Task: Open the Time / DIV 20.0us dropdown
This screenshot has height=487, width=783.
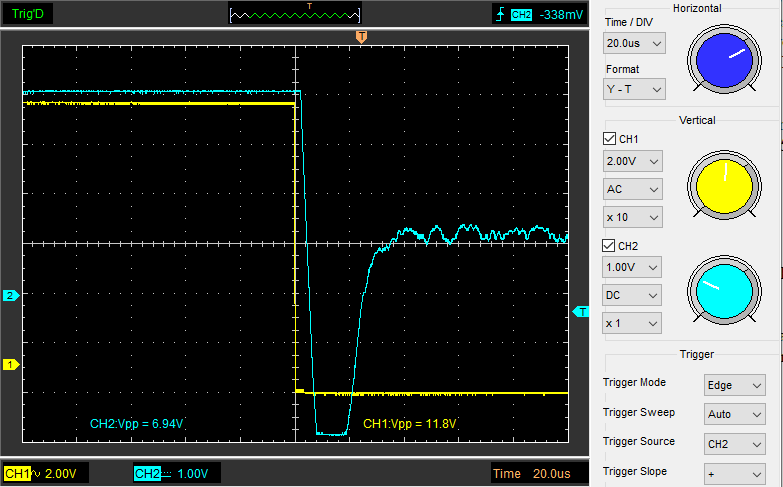Action: (x=634, y=43)
